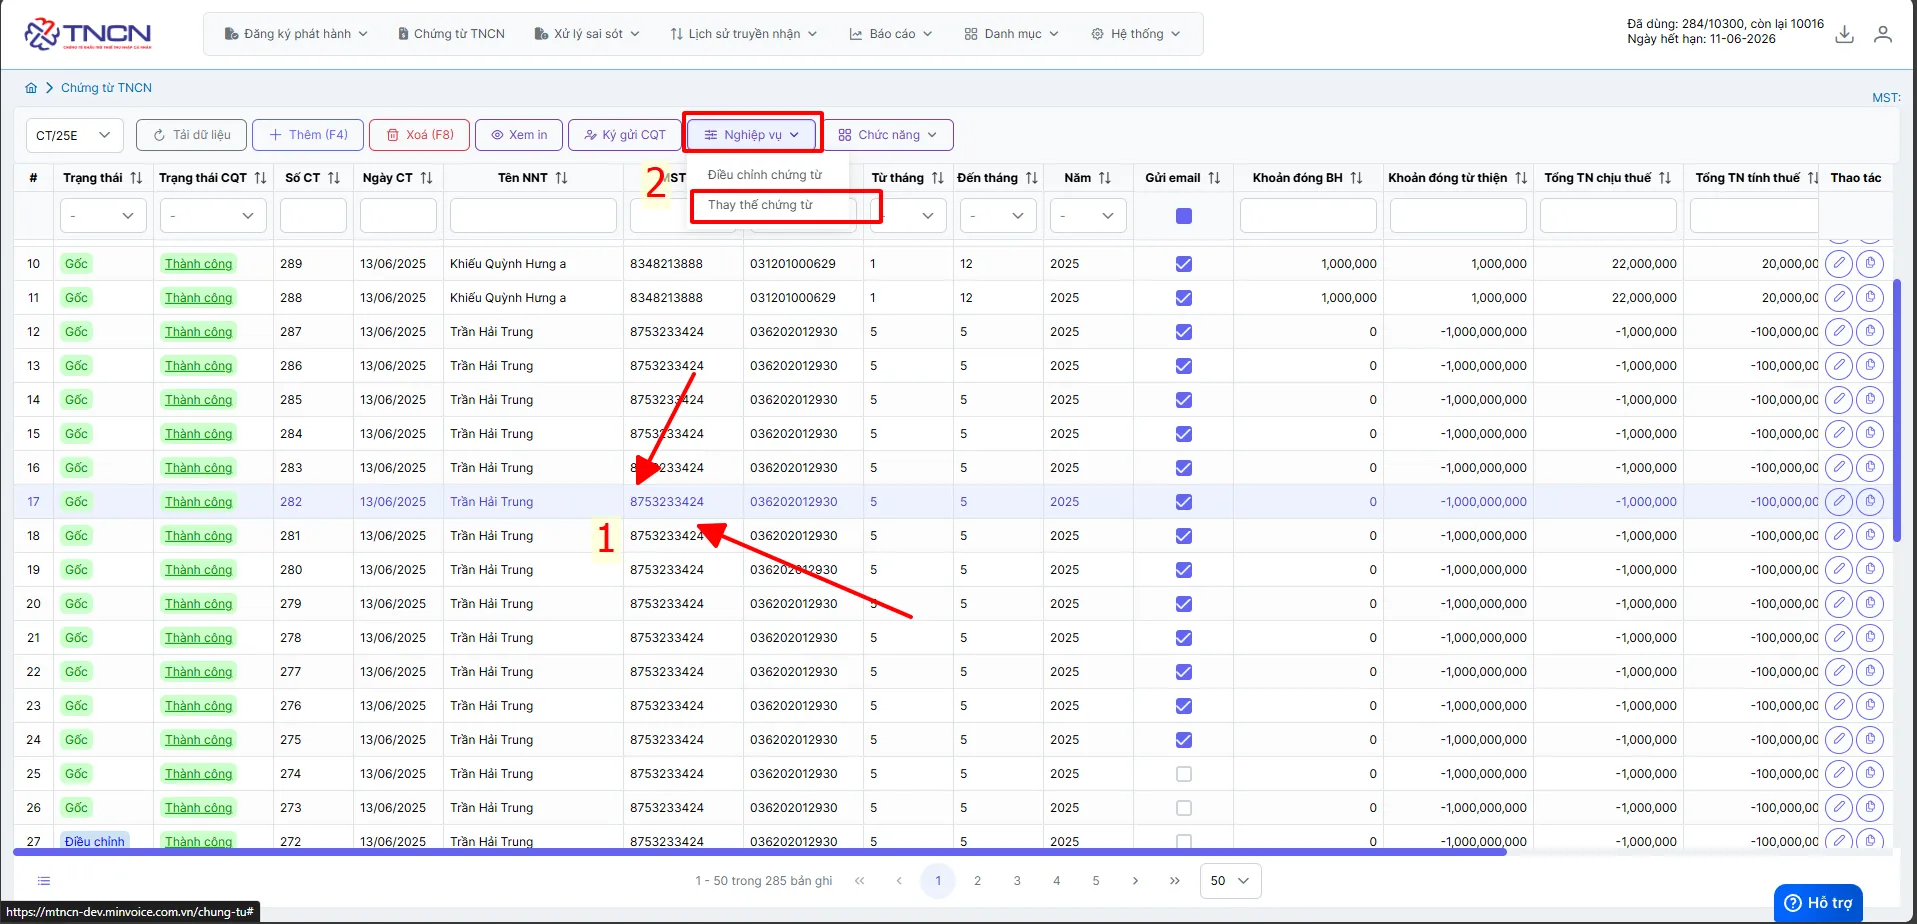Click edit pencil icon for row 15

point(1839,434)
